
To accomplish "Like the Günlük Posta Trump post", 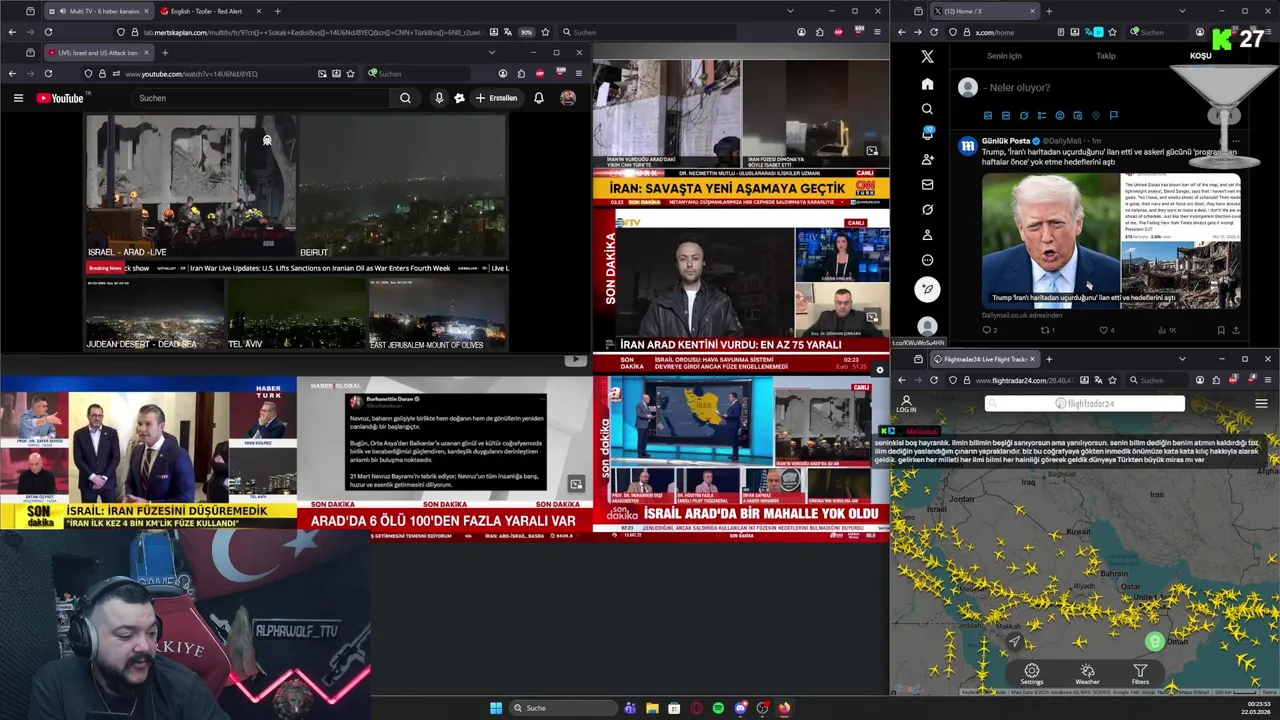I will pos(1105,330).
